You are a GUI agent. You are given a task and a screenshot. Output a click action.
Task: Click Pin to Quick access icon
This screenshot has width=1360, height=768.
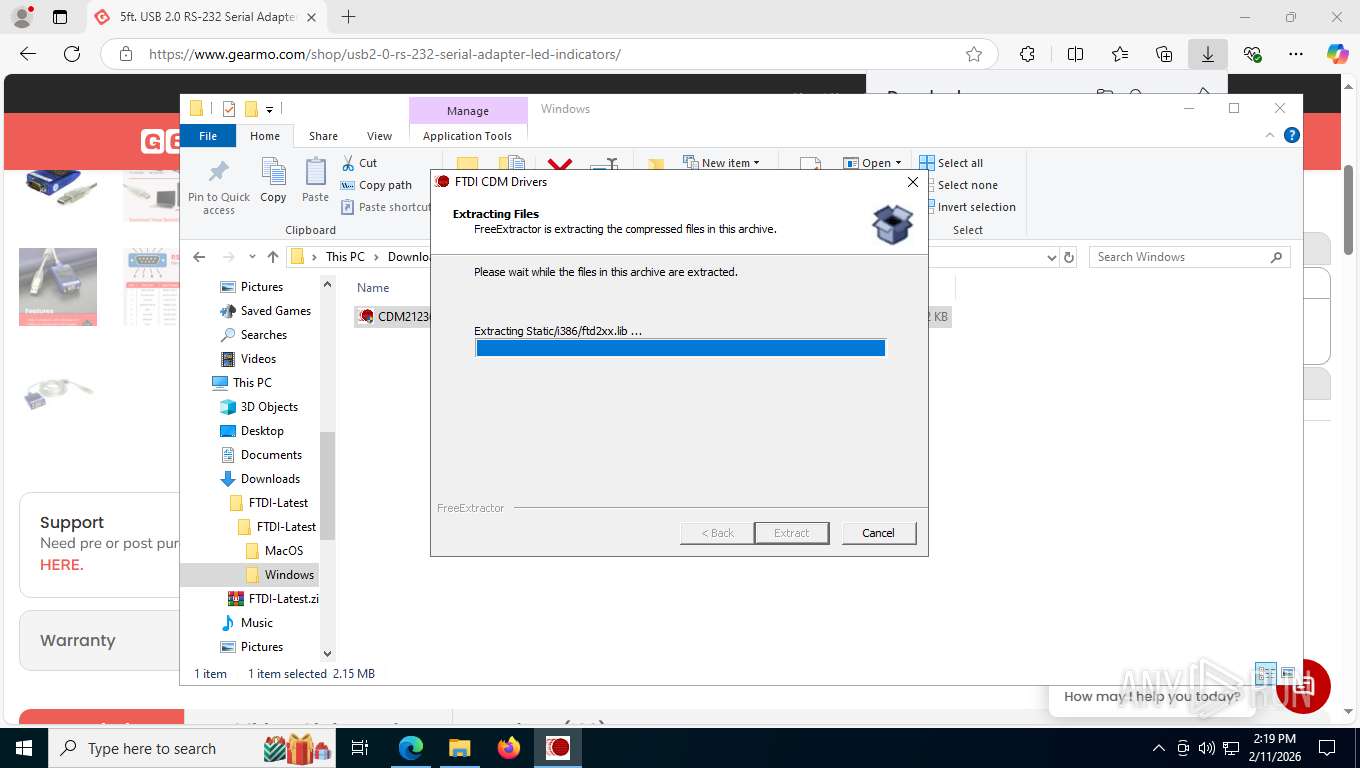219,186
